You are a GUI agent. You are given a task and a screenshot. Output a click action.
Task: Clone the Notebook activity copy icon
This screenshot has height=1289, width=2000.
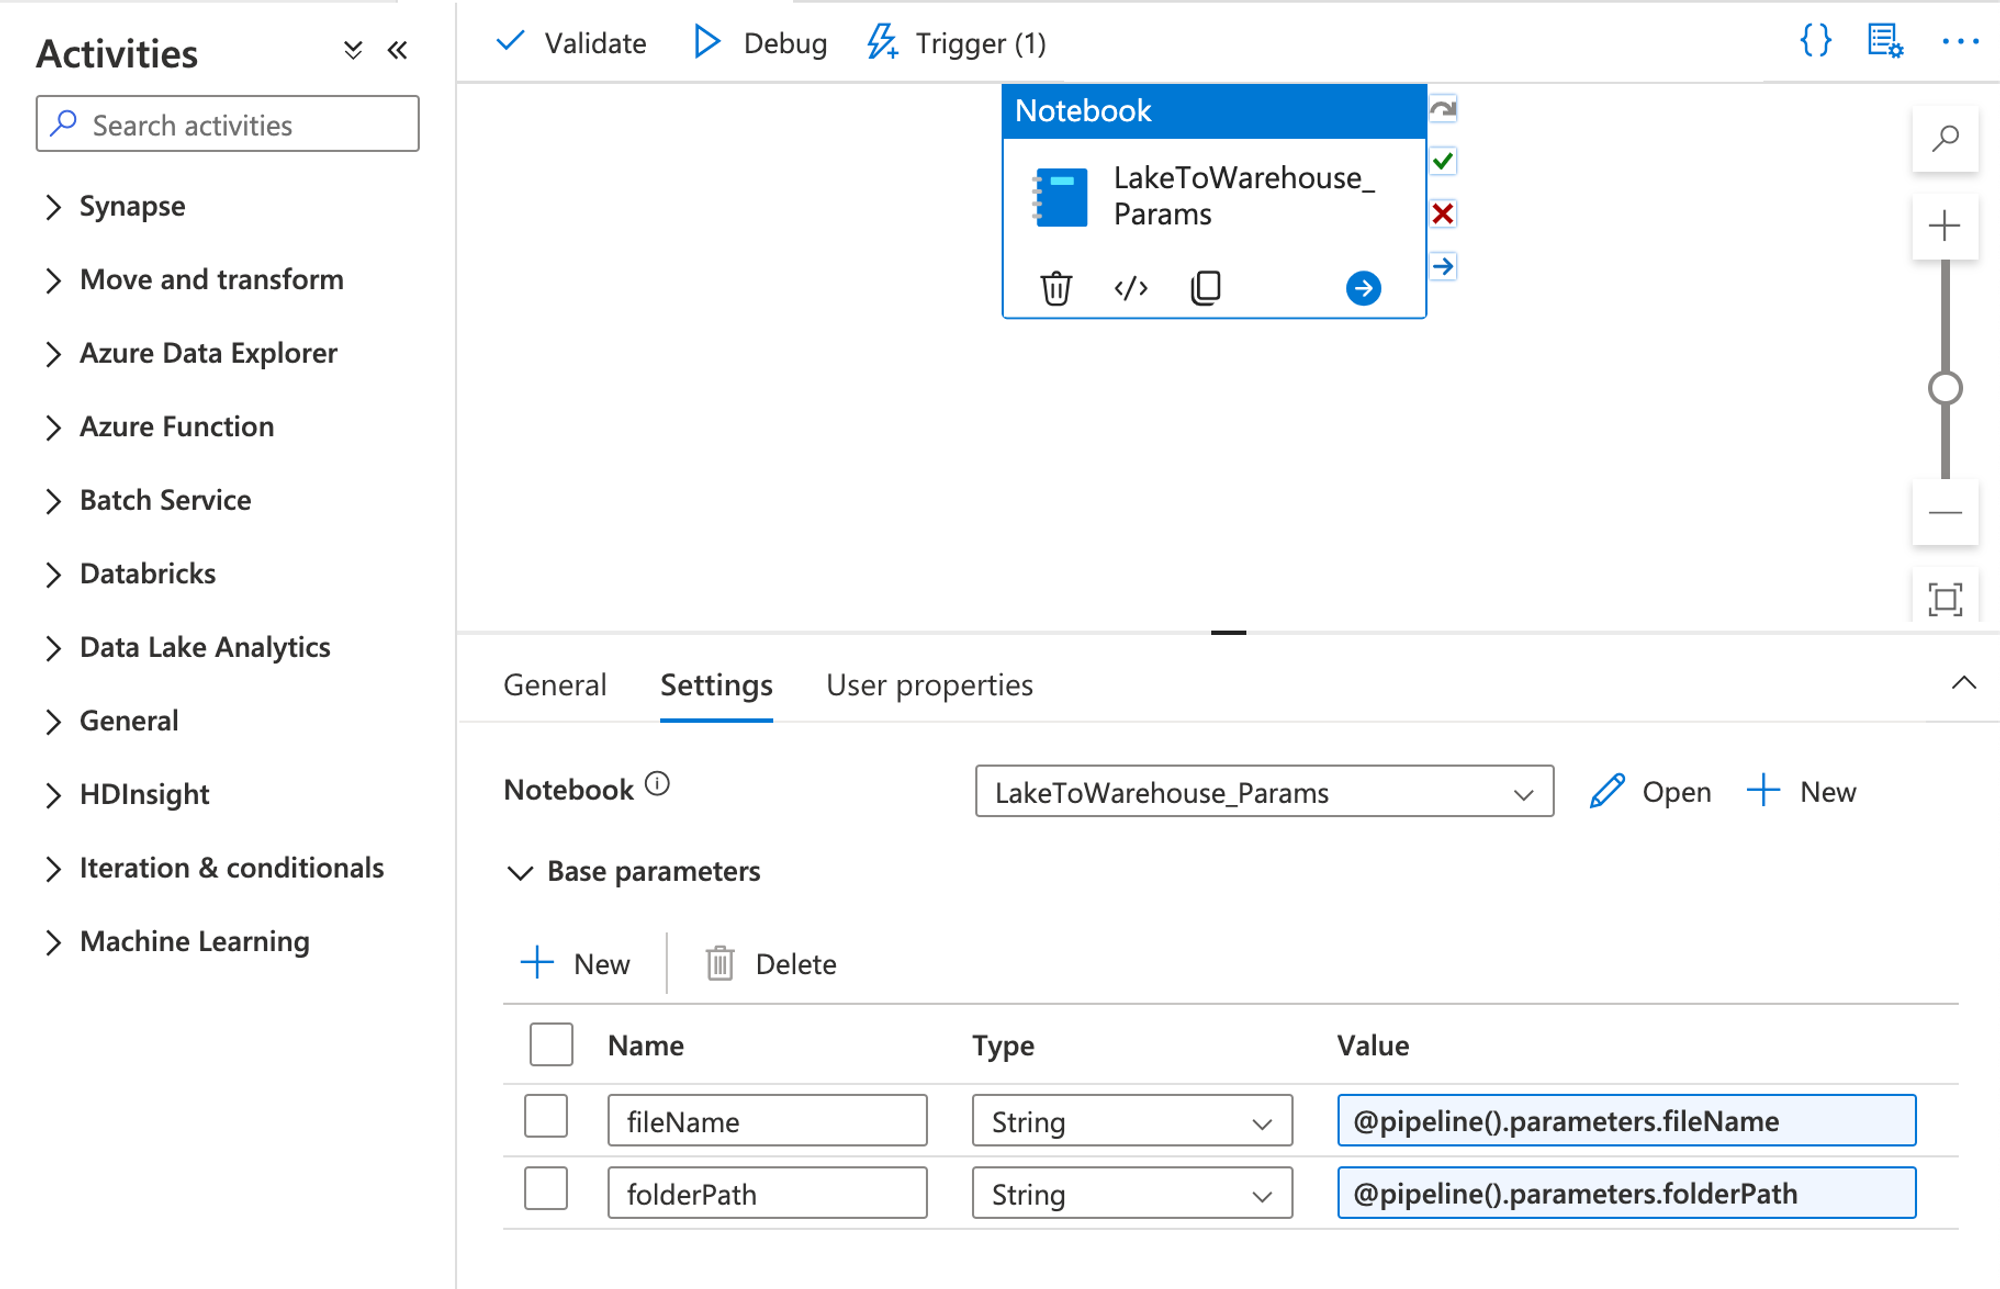(1206, 288)
